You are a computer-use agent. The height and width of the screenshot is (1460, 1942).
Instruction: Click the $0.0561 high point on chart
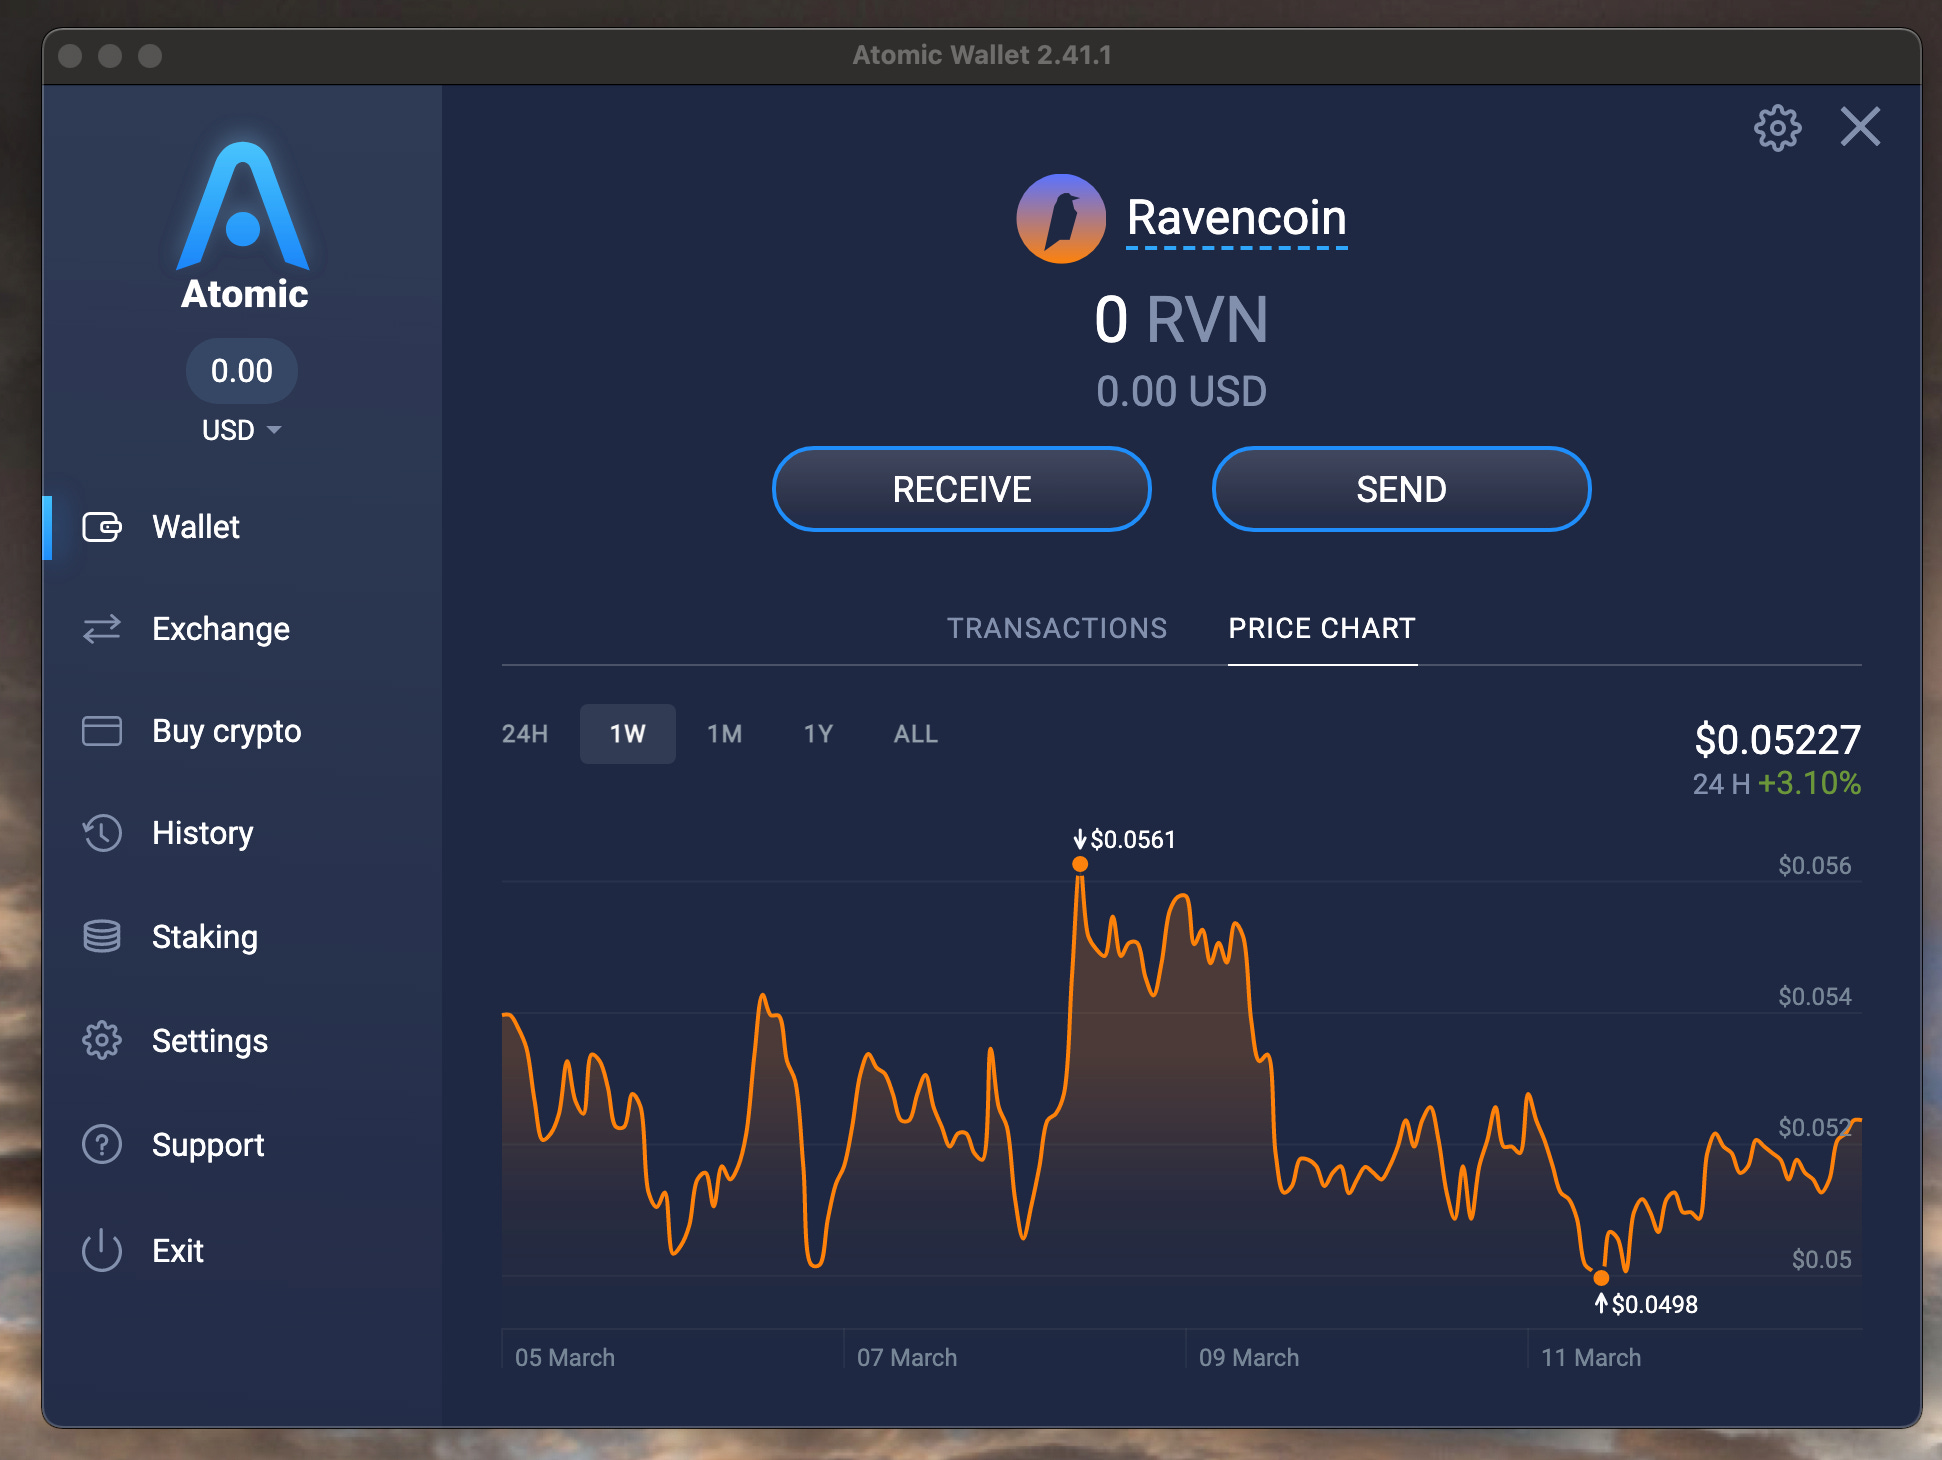[x=1080, y=864]
